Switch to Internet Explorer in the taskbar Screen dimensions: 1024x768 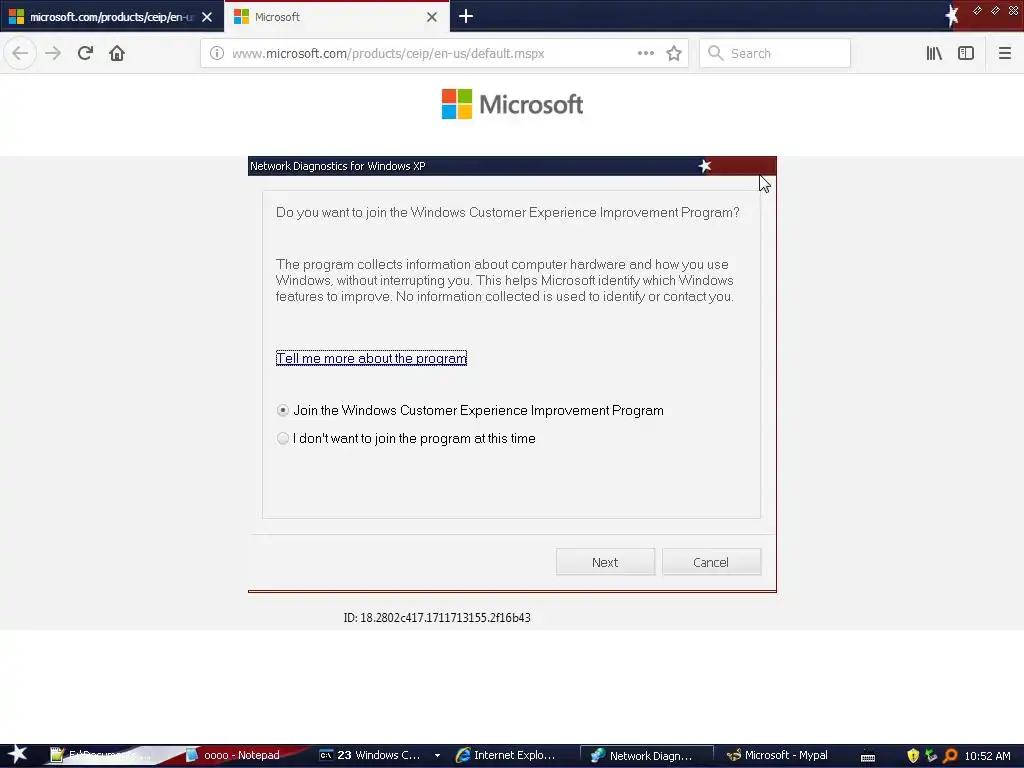tap(505, 755)
